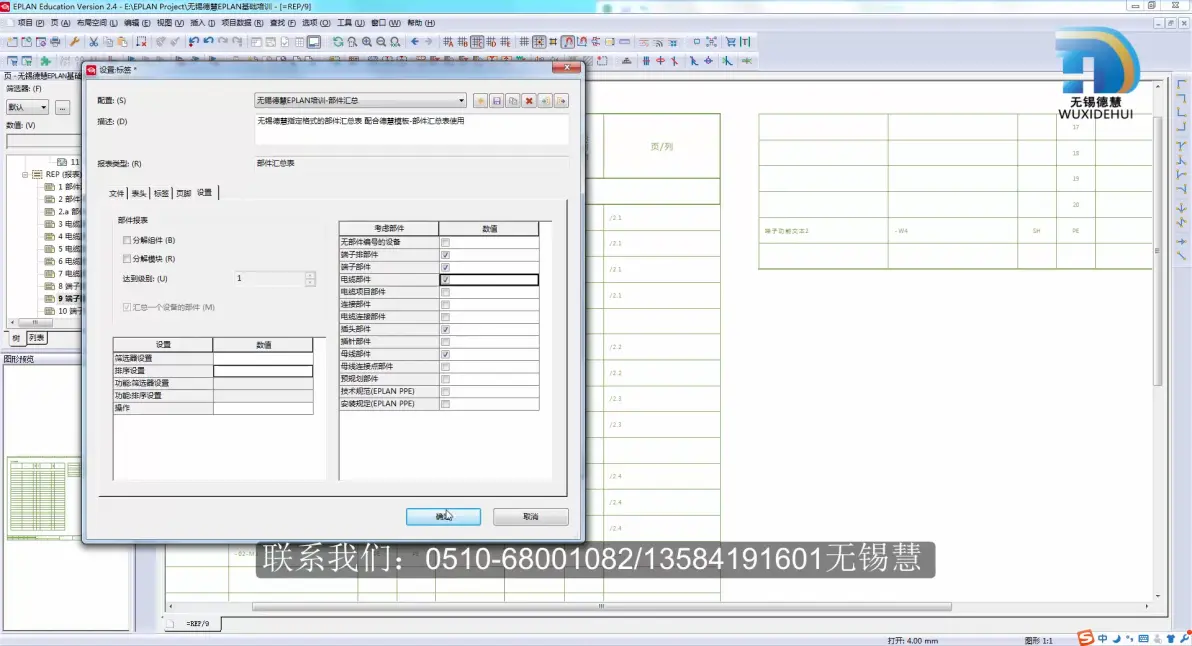Switch to the 页脚 tab
This screenshot has width=1192, height=646.
coord(183,194)
